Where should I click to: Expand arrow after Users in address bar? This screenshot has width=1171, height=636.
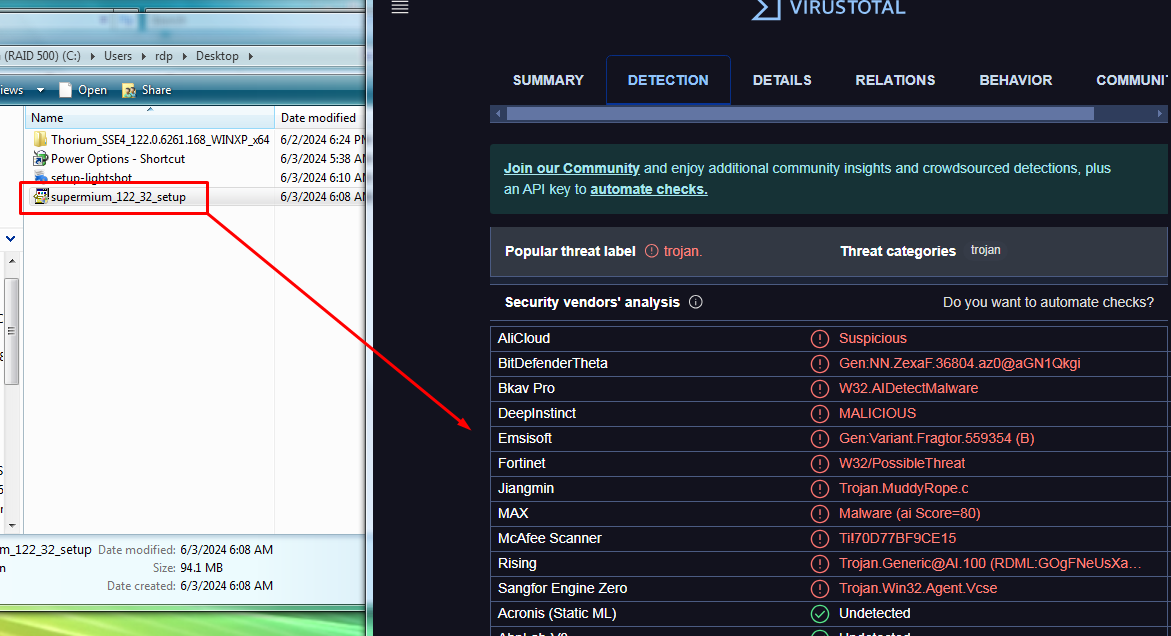click(143, 56)
